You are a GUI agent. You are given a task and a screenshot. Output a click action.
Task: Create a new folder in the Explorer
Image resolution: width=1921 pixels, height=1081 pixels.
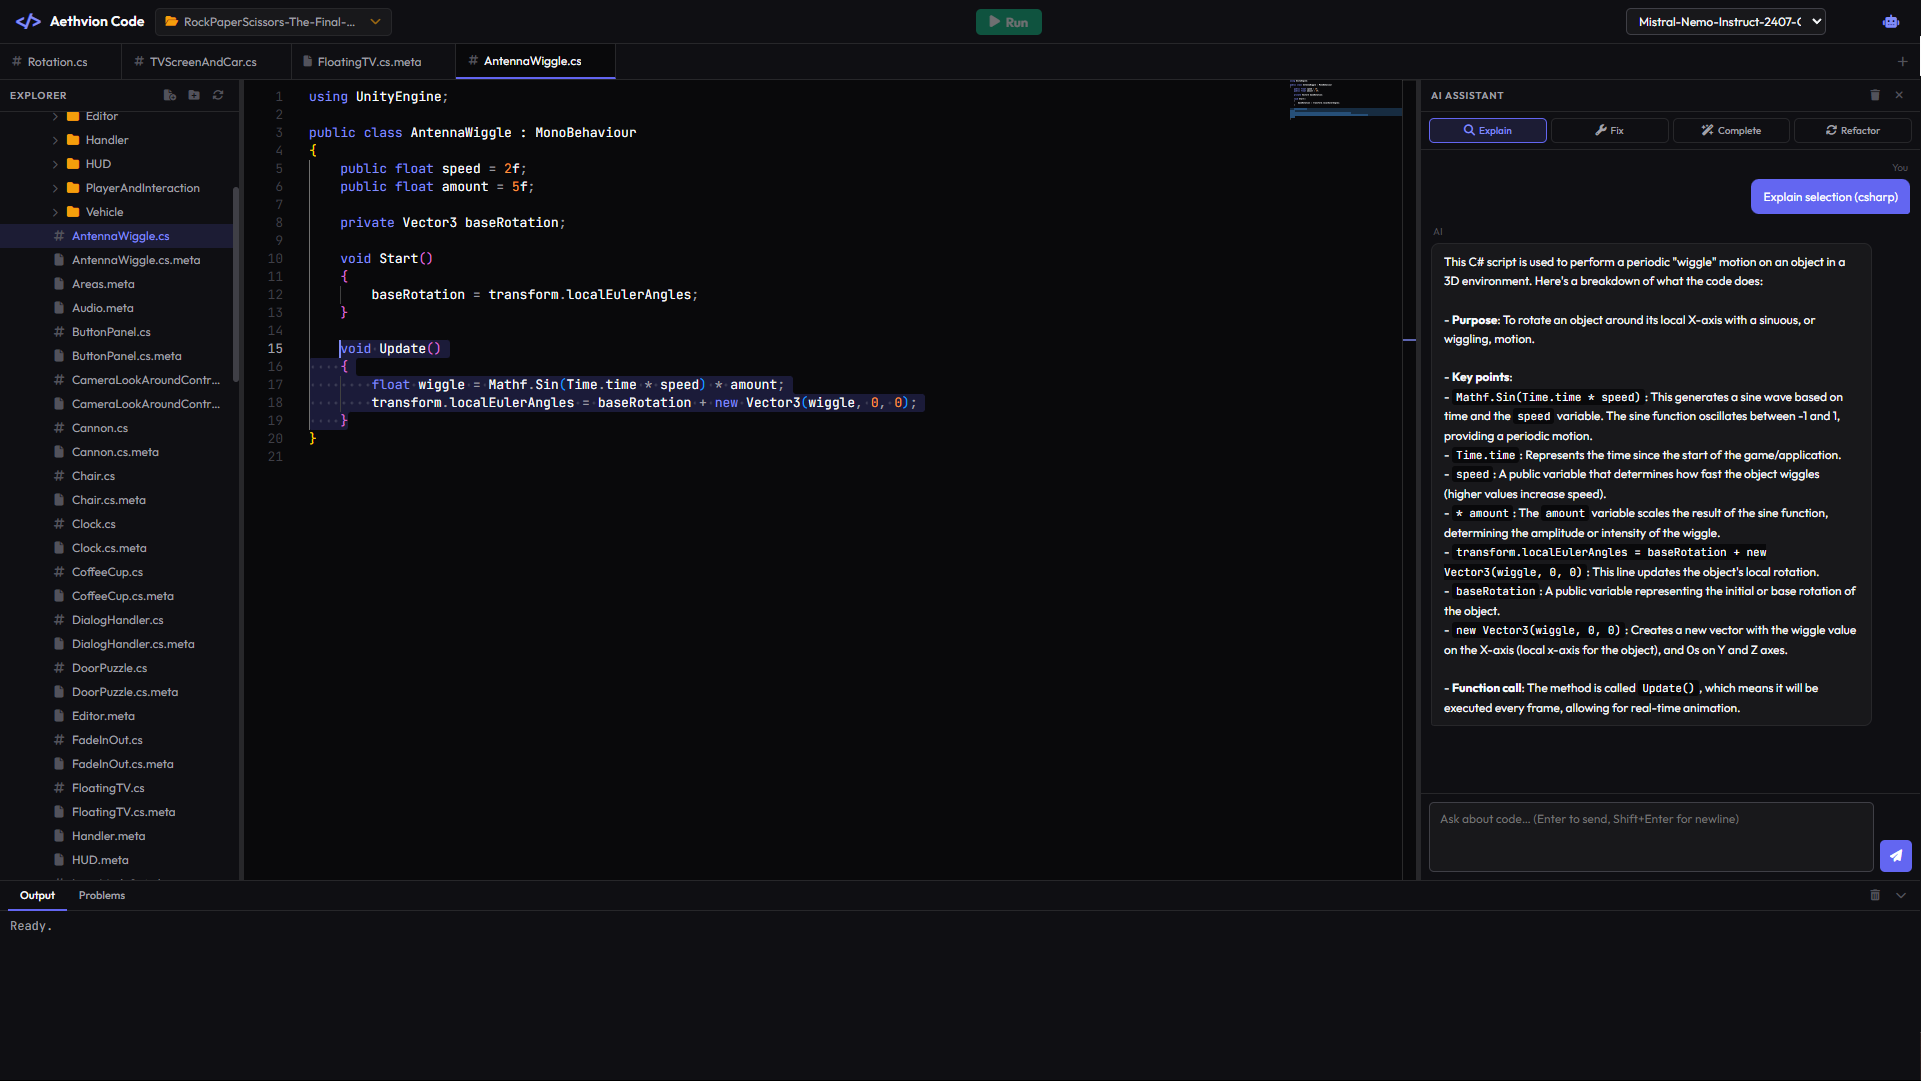pos(194,95)
